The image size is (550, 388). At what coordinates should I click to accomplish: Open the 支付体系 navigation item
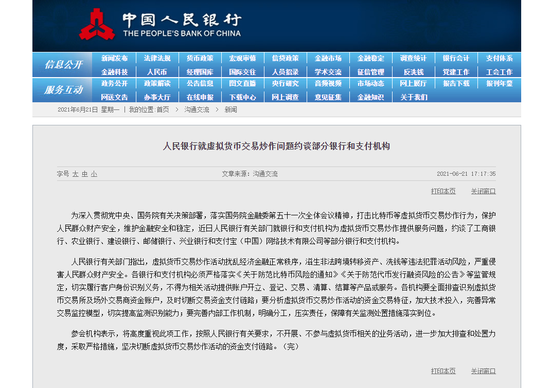(499, 58)
